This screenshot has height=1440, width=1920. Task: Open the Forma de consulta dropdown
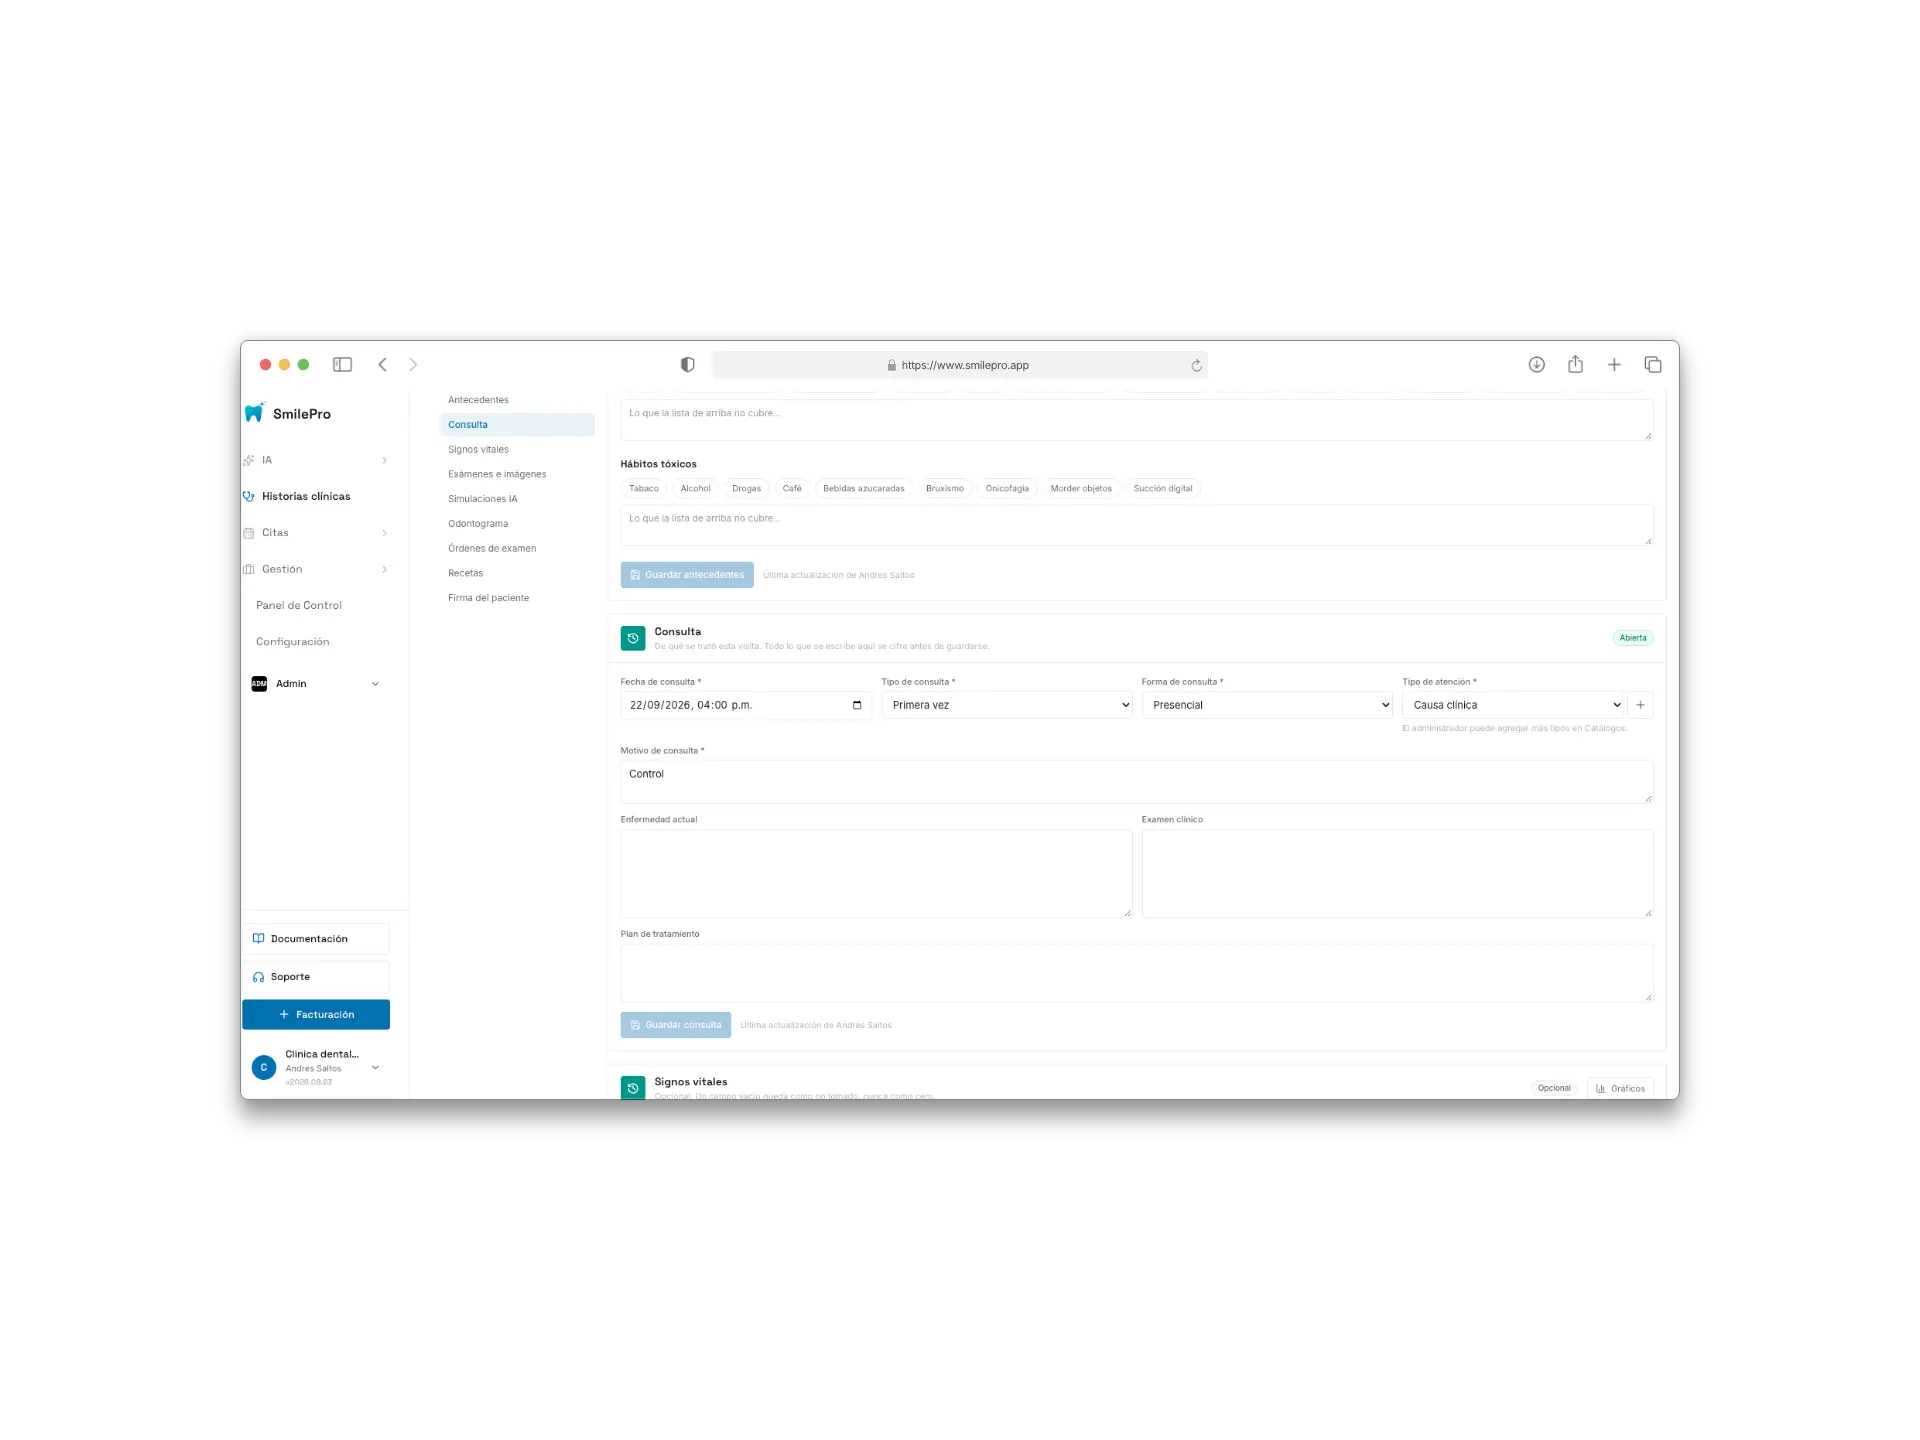(x=1267, y=705)
